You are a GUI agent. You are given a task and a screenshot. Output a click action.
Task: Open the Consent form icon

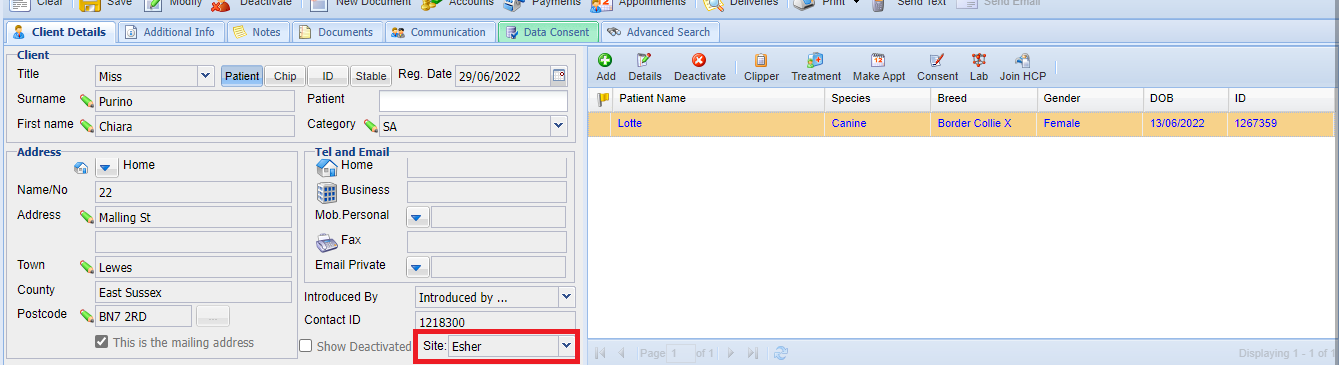click(937, 60)
